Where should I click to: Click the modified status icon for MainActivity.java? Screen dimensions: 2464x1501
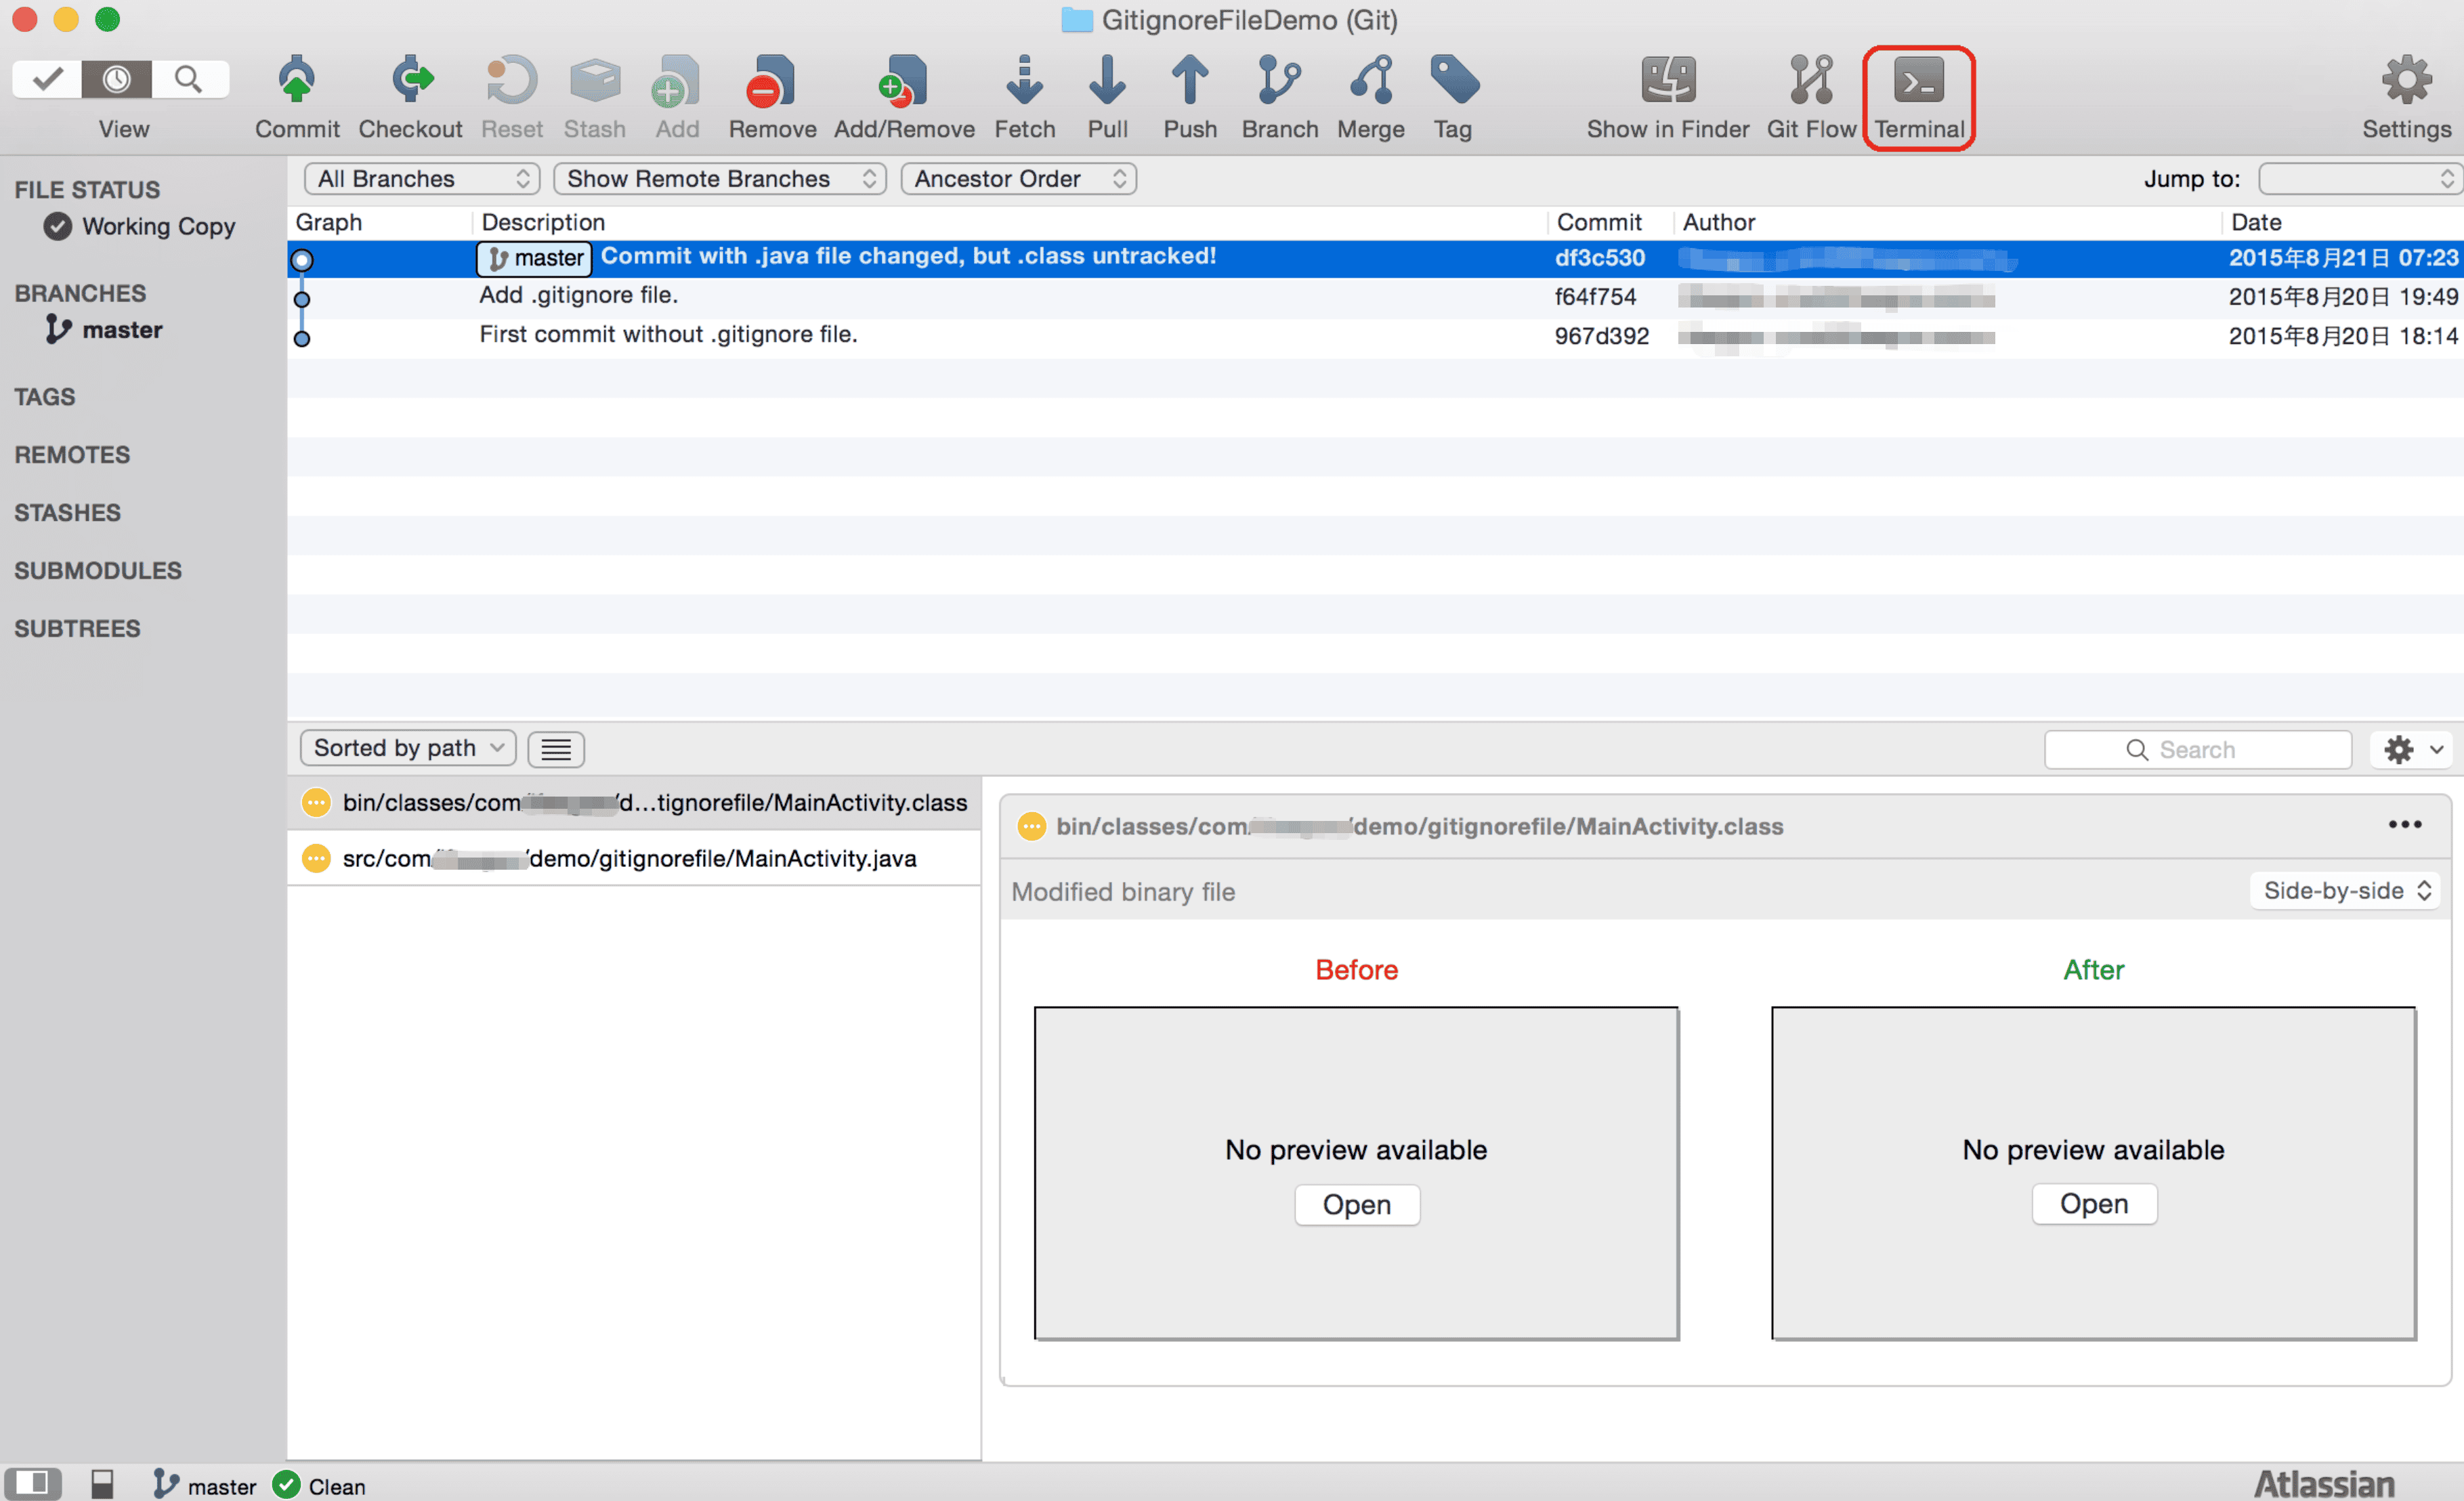tap(316, 858)
